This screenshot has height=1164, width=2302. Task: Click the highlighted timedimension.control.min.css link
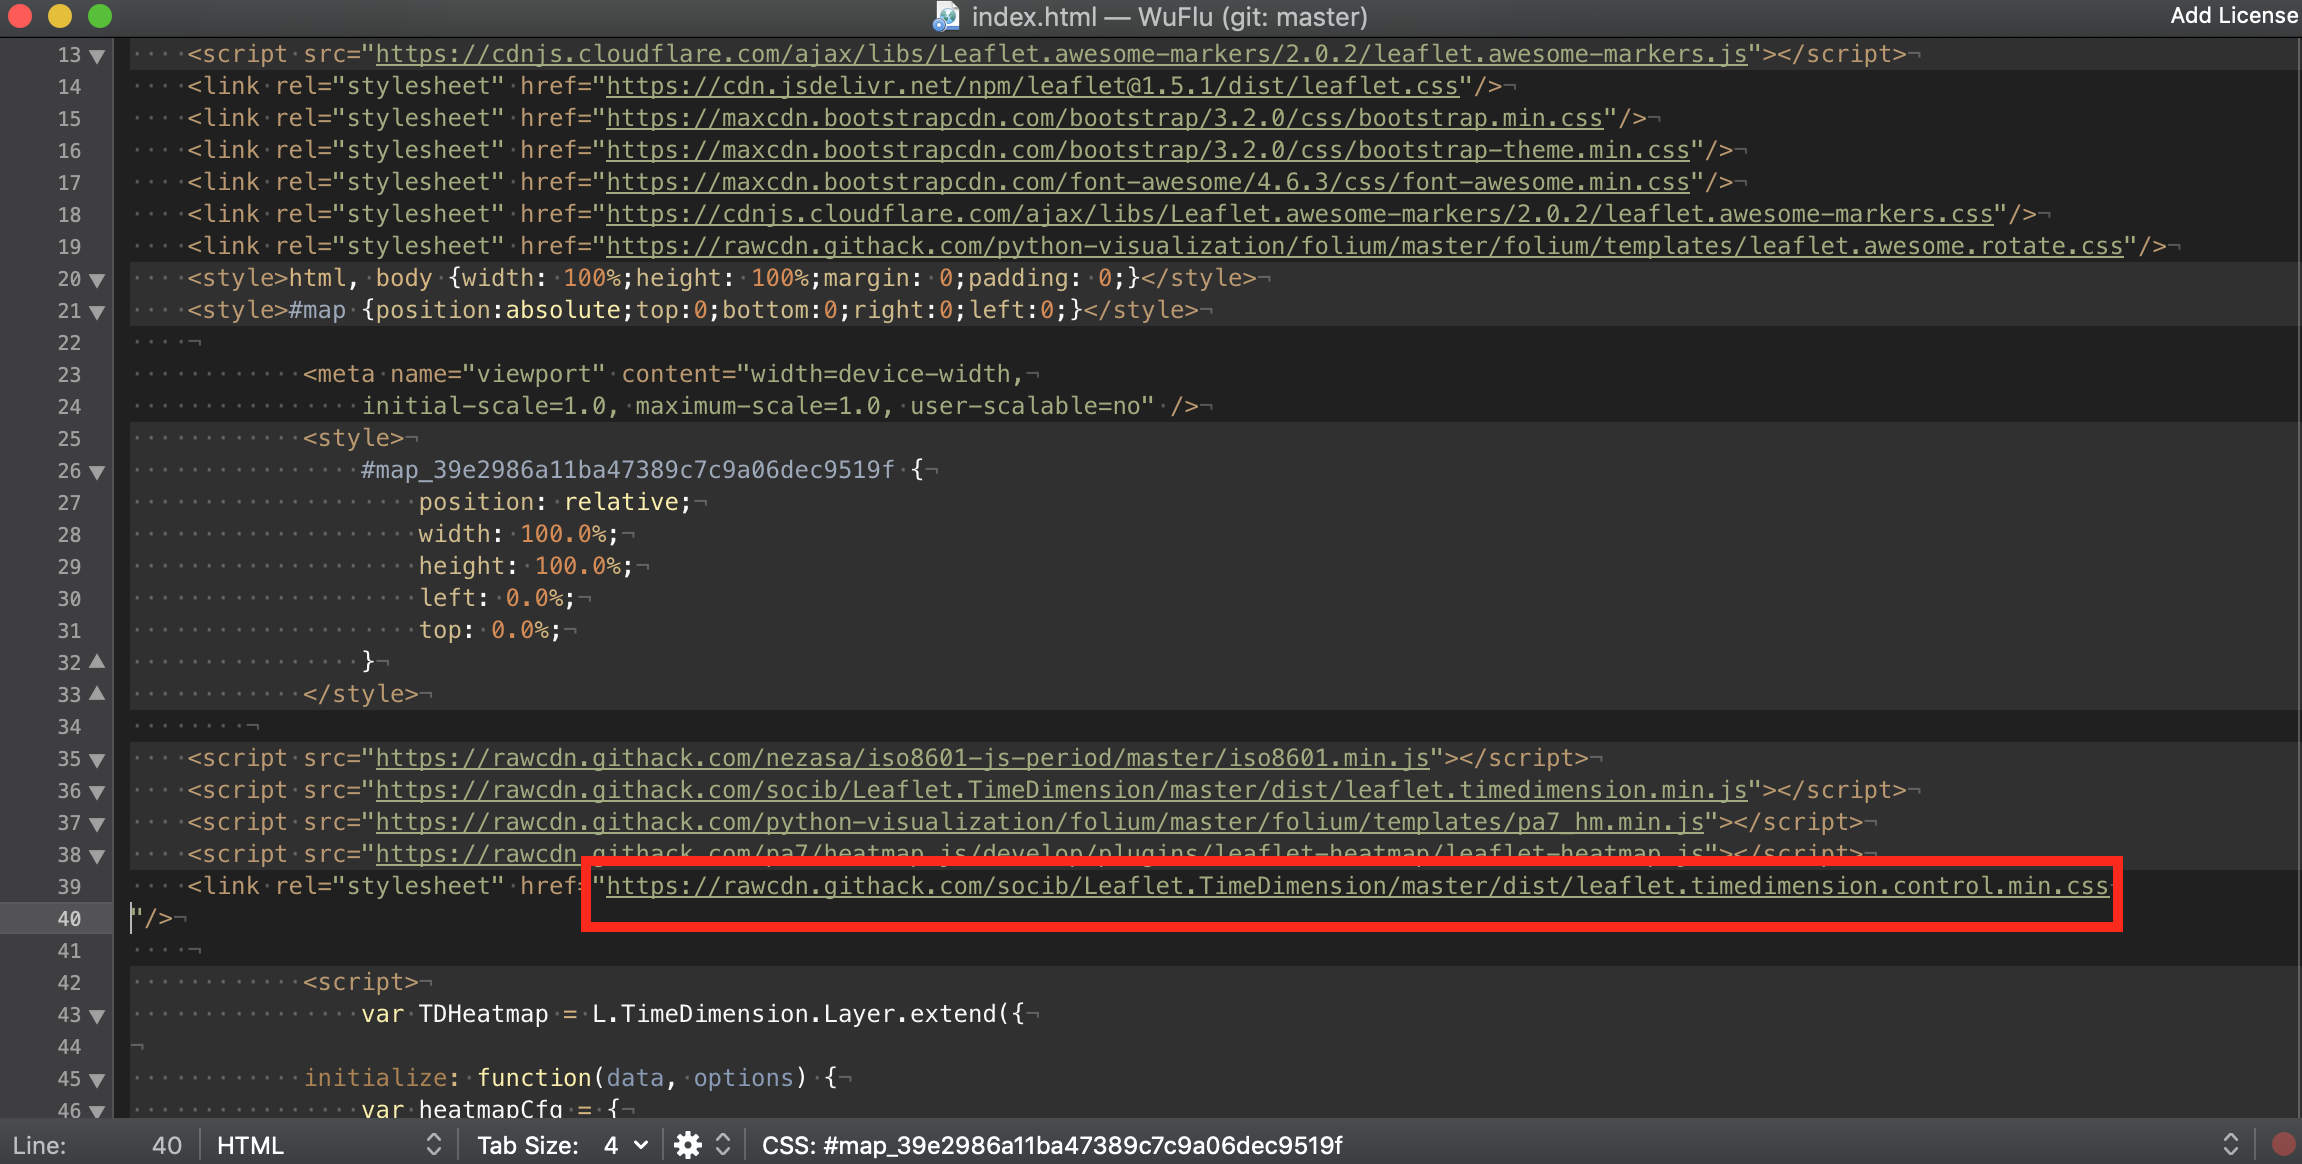point(1350,886)
